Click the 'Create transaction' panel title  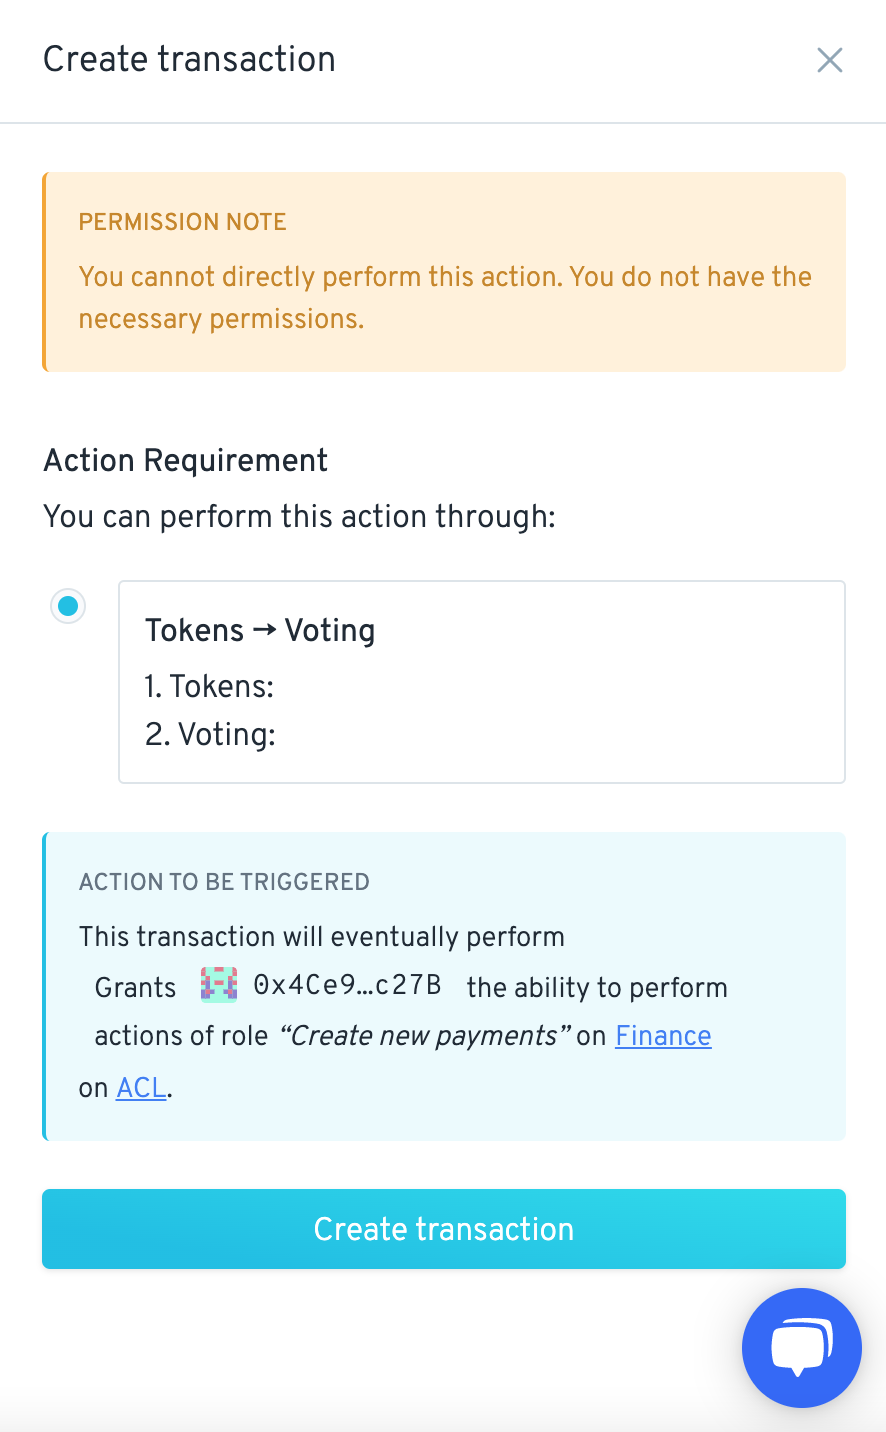pos(189,60)
